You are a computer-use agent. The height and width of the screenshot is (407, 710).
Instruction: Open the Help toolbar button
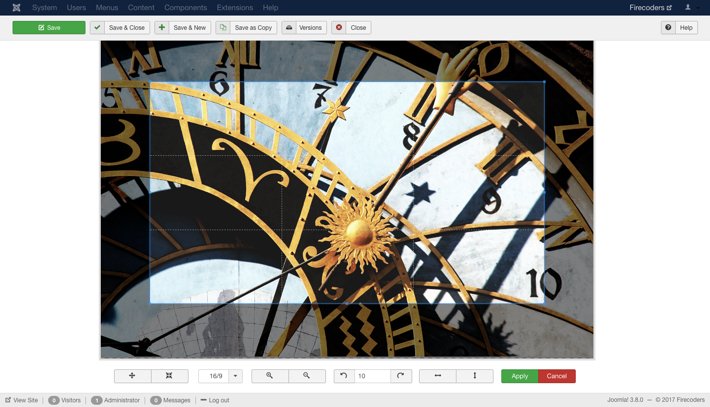(679, 28)
